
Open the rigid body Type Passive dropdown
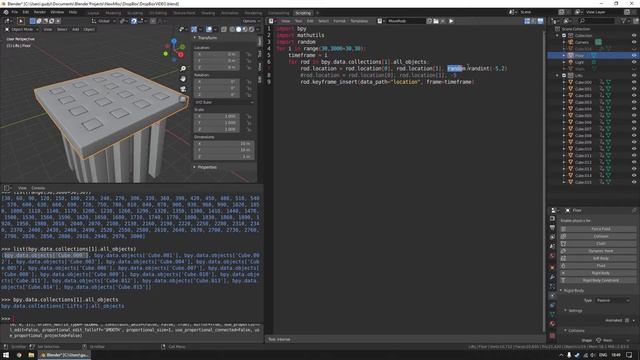point(612,300)
